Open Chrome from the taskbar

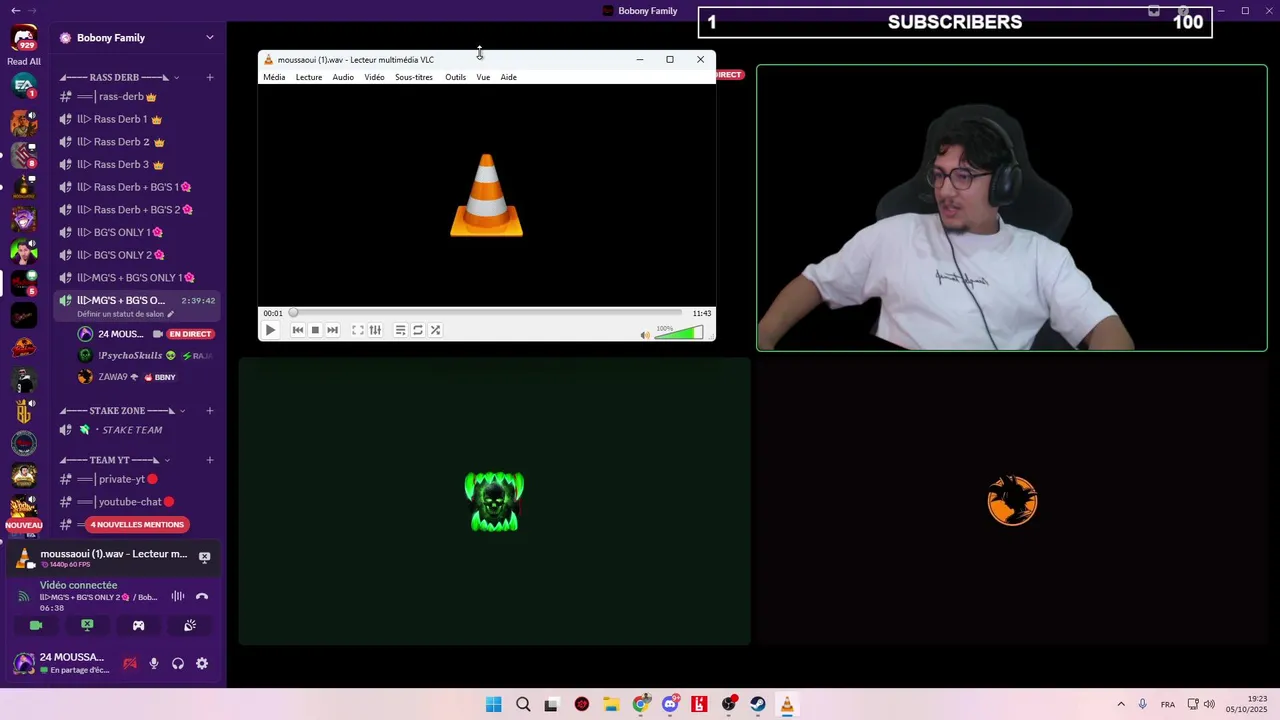641,705
